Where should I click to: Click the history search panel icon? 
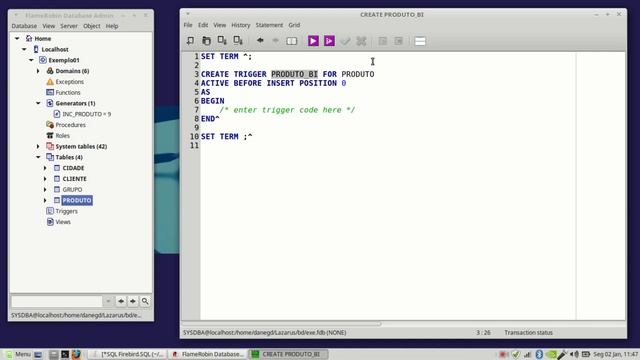coord(291,41)
